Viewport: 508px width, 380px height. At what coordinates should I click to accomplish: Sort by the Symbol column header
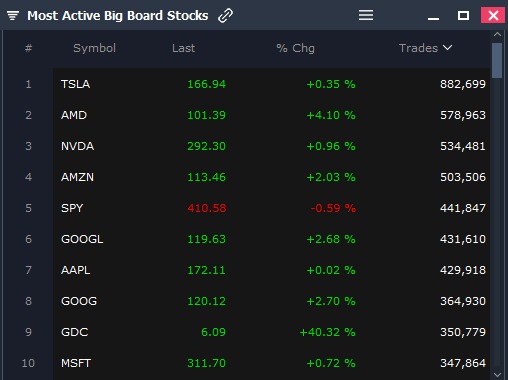tap(94, 48)
